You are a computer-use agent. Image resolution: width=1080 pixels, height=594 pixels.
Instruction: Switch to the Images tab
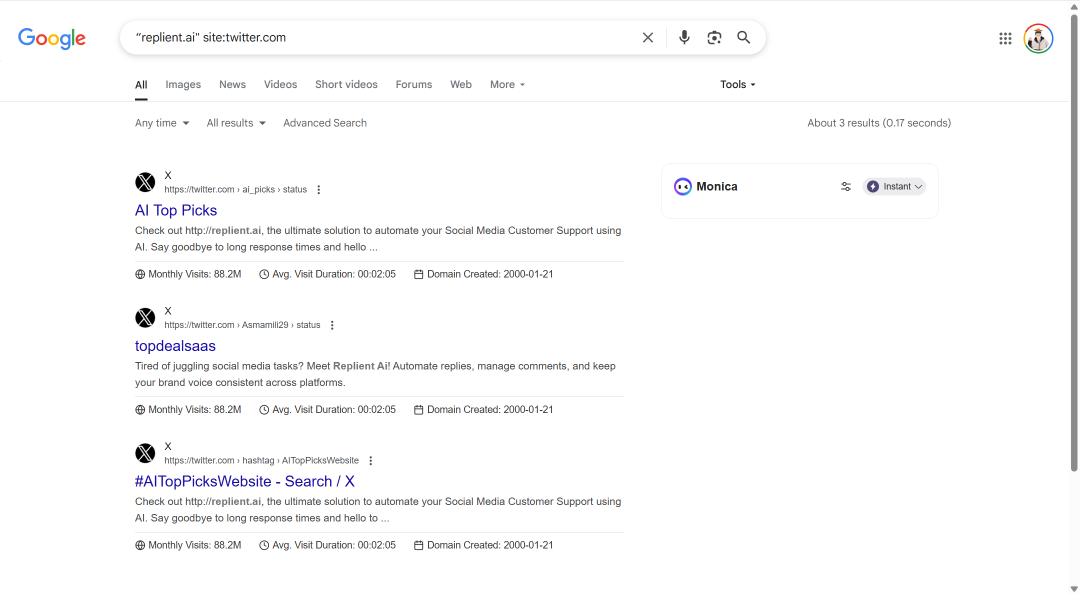(183, 84)
